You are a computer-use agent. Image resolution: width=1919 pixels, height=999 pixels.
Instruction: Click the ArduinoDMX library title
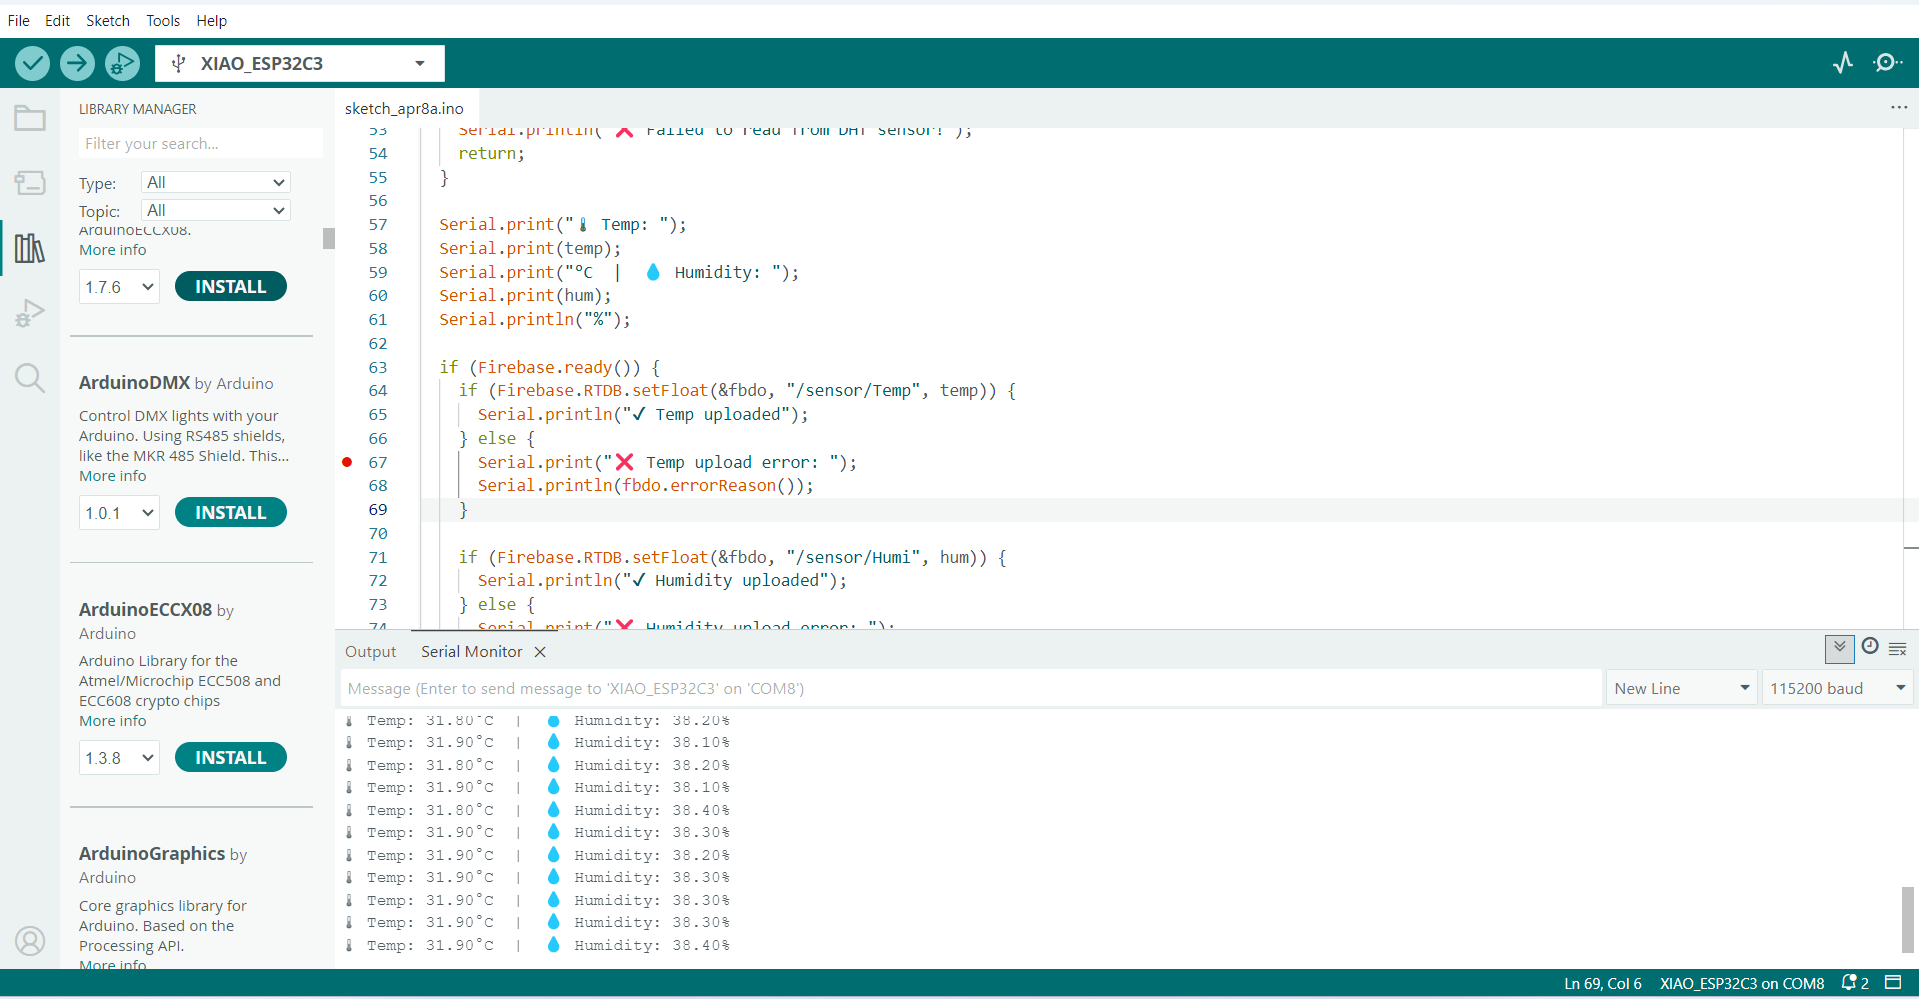pos(134,382)
